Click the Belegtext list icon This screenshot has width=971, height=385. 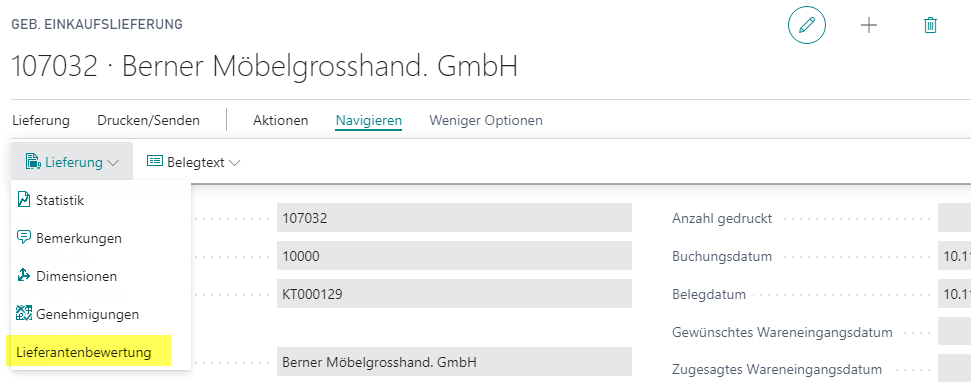[x=155, y=162]
